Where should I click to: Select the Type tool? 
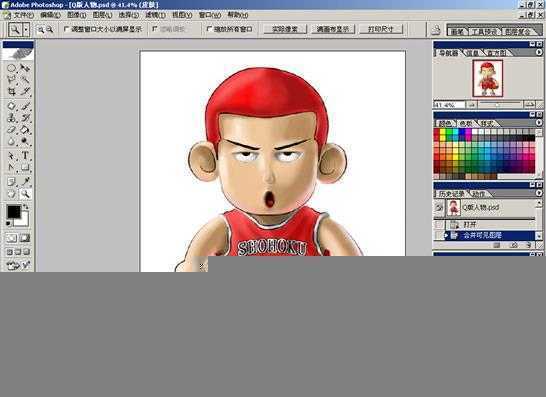[x=24, y=156]
